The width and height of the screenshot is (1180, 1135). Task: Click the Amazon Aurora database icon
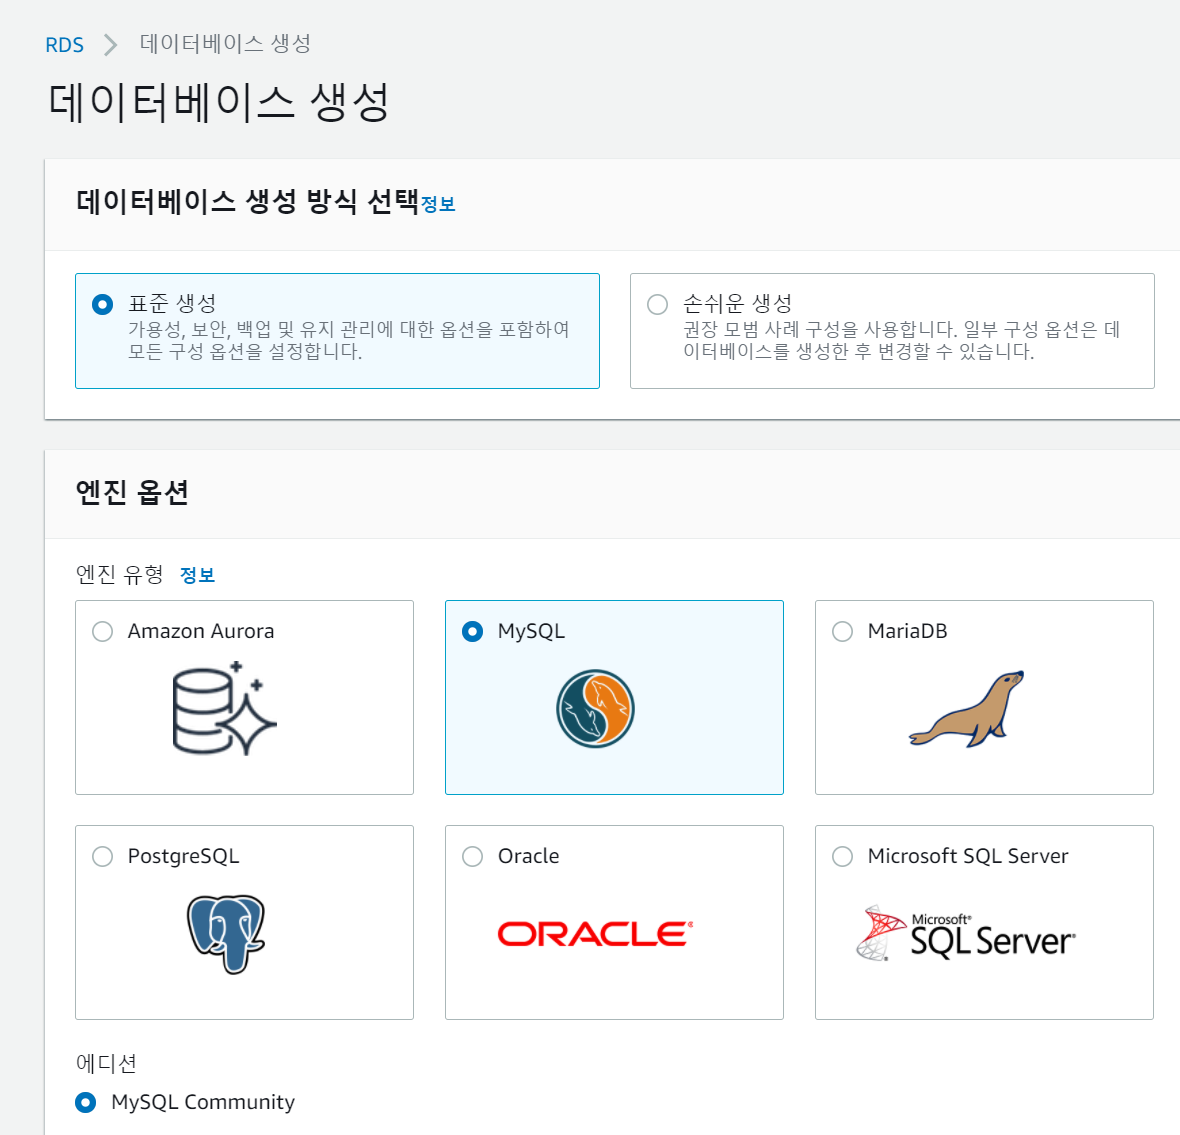click(224, 708)
